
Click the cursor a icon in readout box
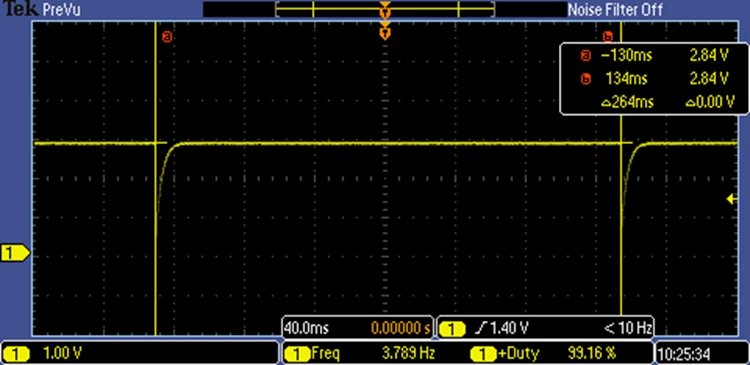pyautogui.click(x=585, y=56)
